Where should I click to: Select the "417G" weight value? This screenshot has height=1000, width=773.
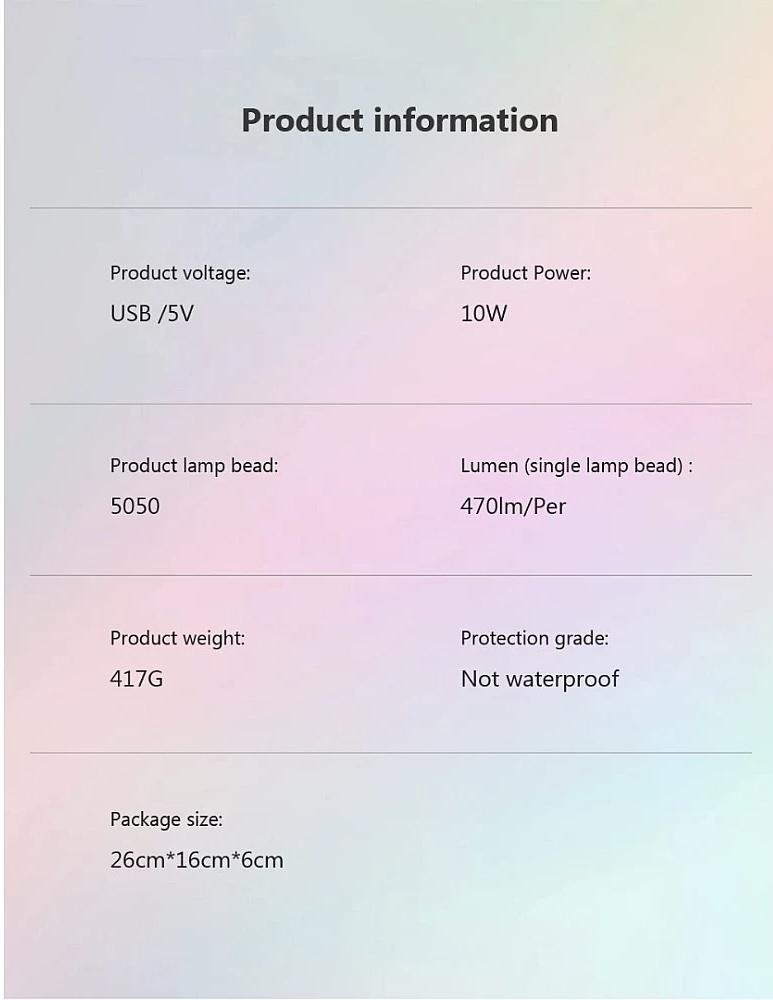[136, 679]
